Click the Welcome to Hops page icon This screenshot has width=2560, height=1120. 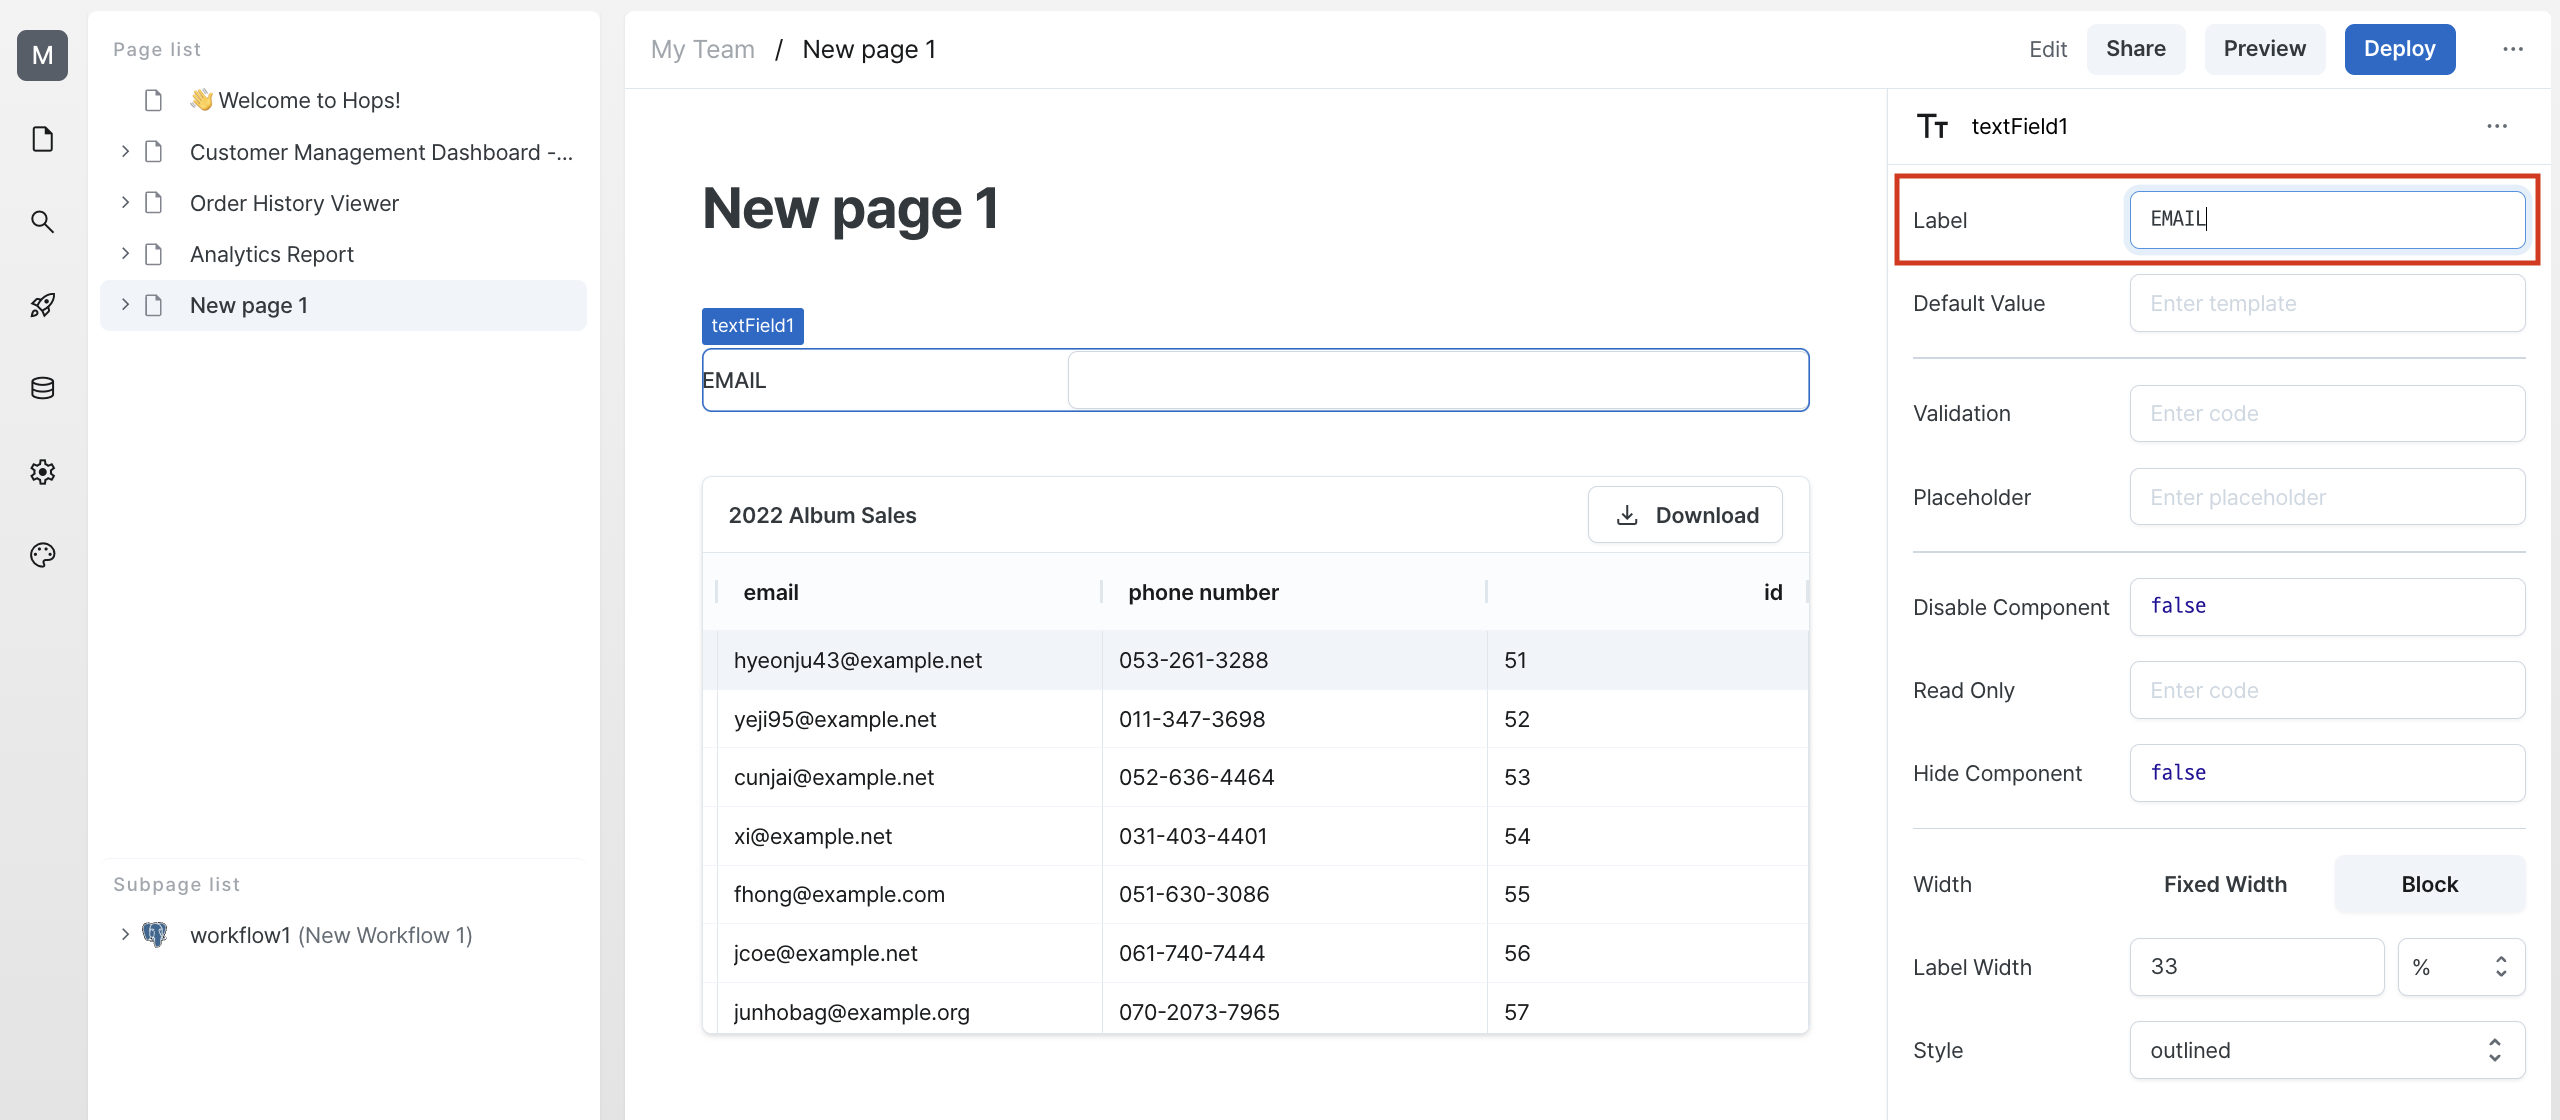tap(153, 100)
